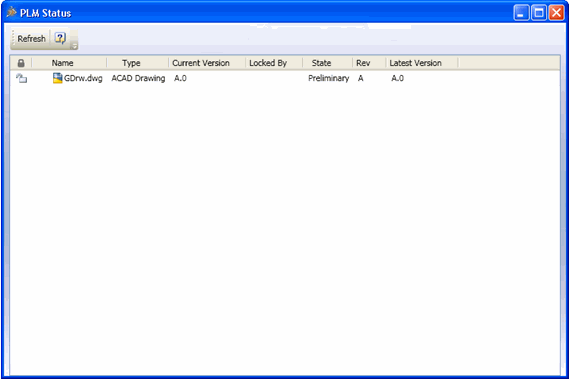Viewport: 569px width, 379px height.
Task: Open the help question mark icon
Action: [60, 38]
